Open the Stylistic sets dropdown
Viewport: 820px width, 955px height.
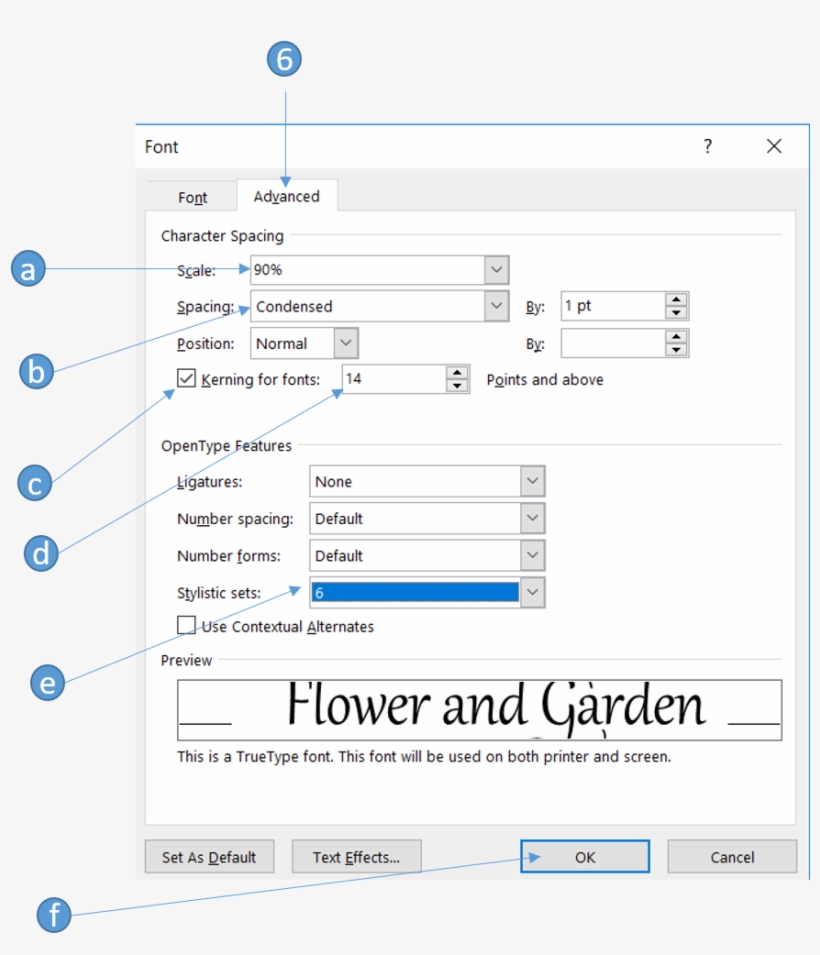pyautogui.click(x=532, y=592)
